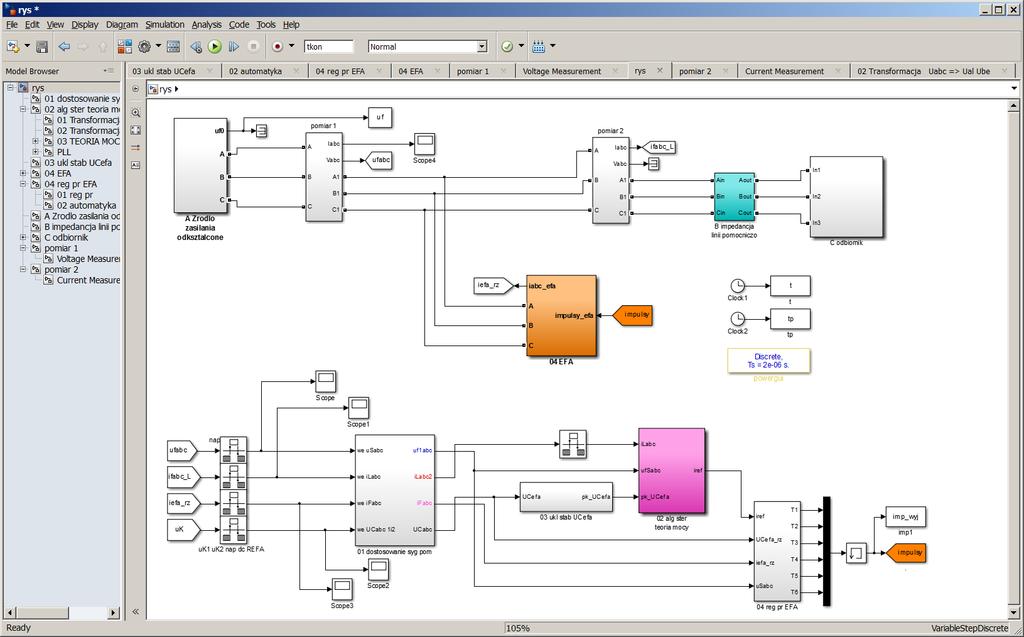Screen dimensions: 1024x637
Task: Open the Record options dropdown arrow
Action: (x=291, y=46)
